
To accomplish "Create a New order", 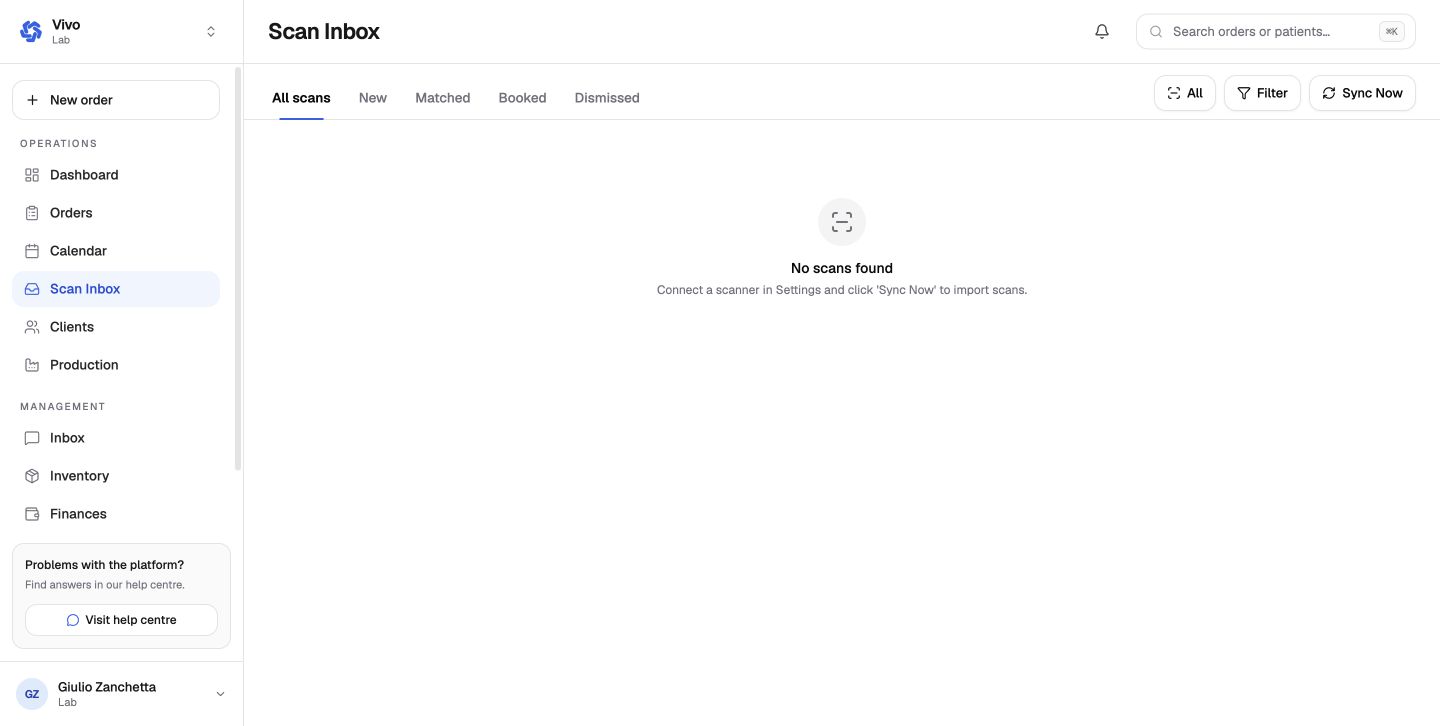I will tap(116, 100).
